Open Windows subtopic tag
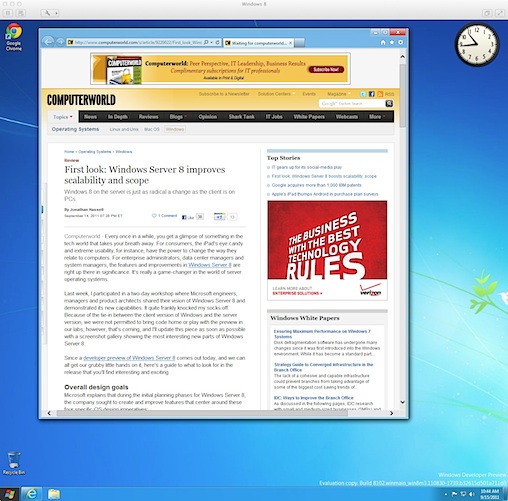Viewport: 508px width, 501px height. tap(175, 129)
